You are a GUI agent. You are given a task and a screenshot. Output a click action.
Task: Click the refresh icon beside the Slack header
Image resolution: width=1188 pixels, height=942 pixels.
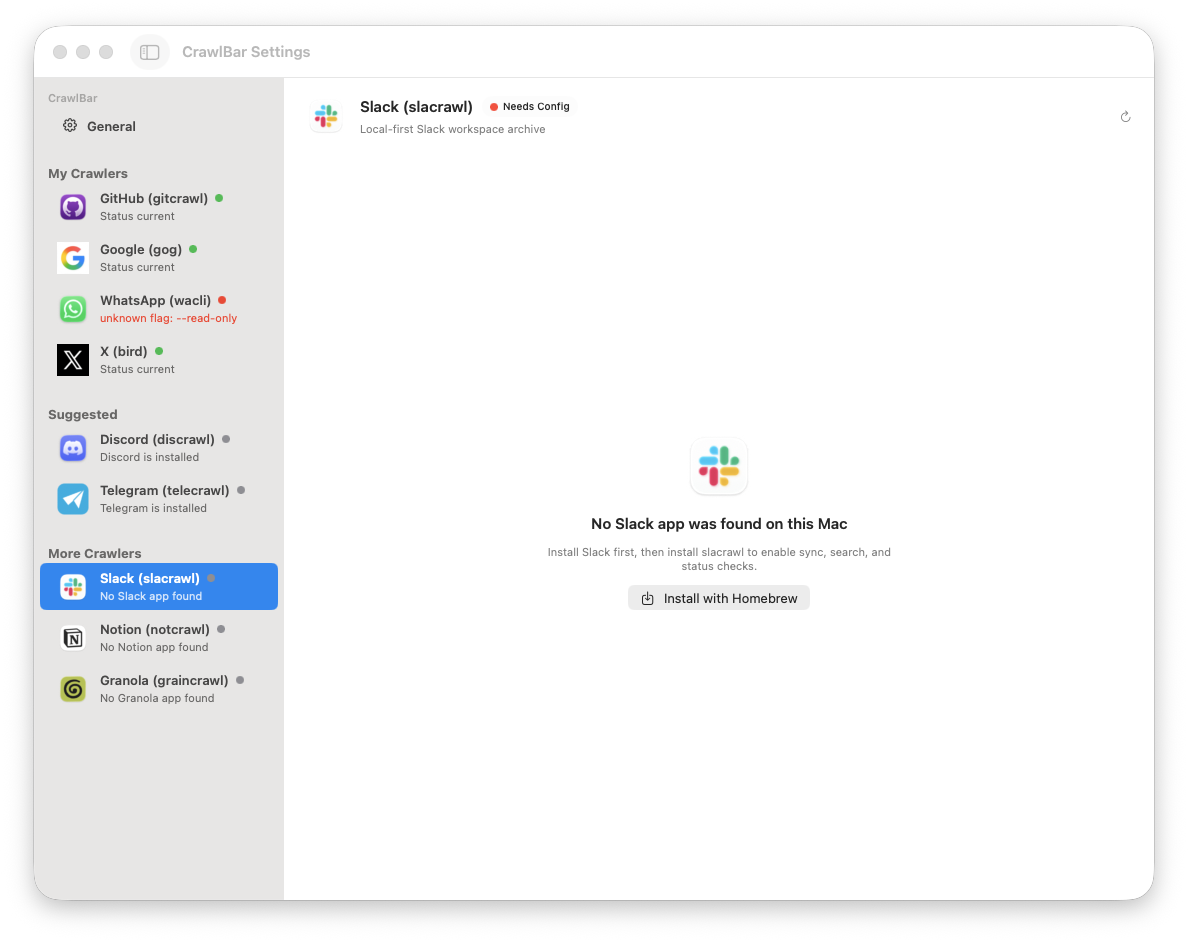pos(1125,117)
